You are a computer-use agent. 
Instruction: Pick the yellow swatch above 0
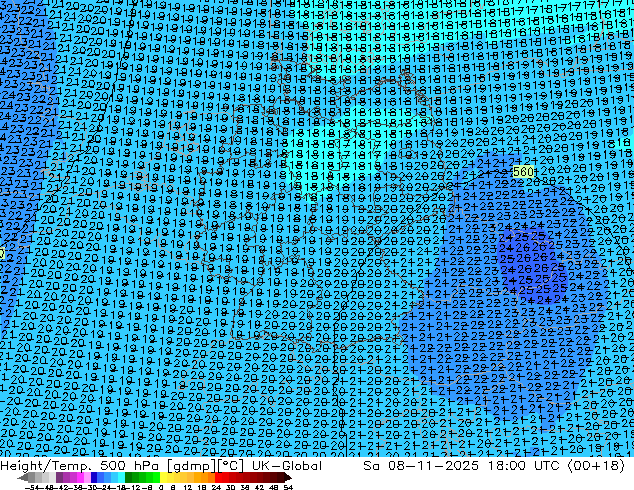pyautogui.click(x=163, y=477)
